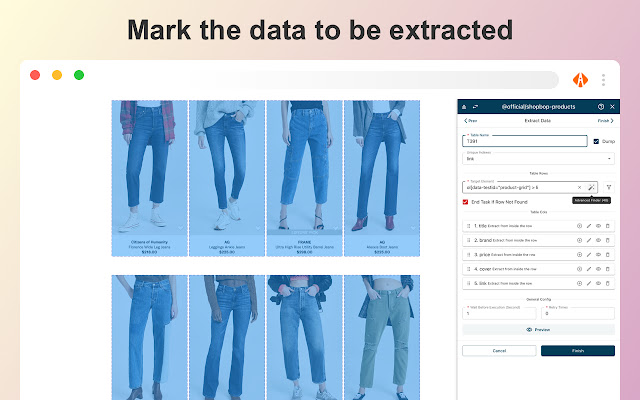
Task: Open the help icon in panel header
Action: [x=601, y=107]
